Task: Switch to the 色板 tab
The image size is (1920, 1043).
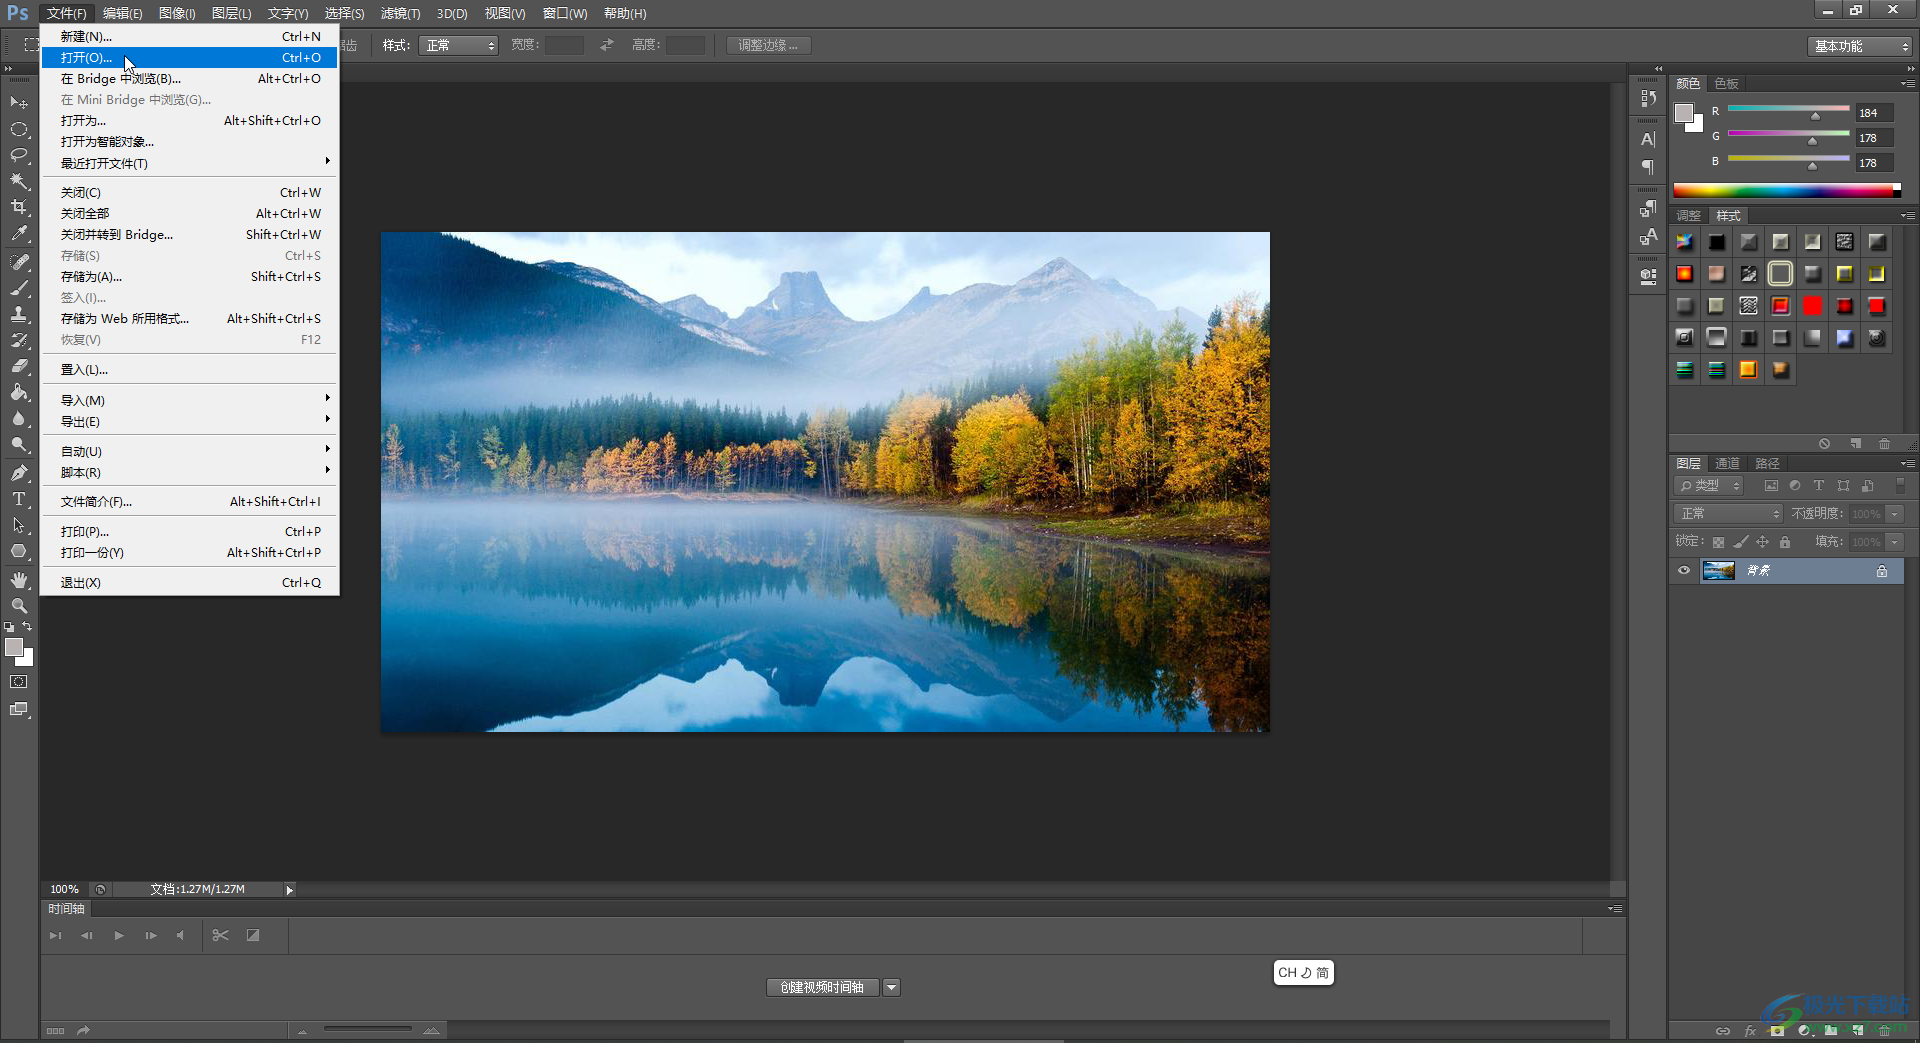Action: pyautogui.click(x=1727, y=84)
